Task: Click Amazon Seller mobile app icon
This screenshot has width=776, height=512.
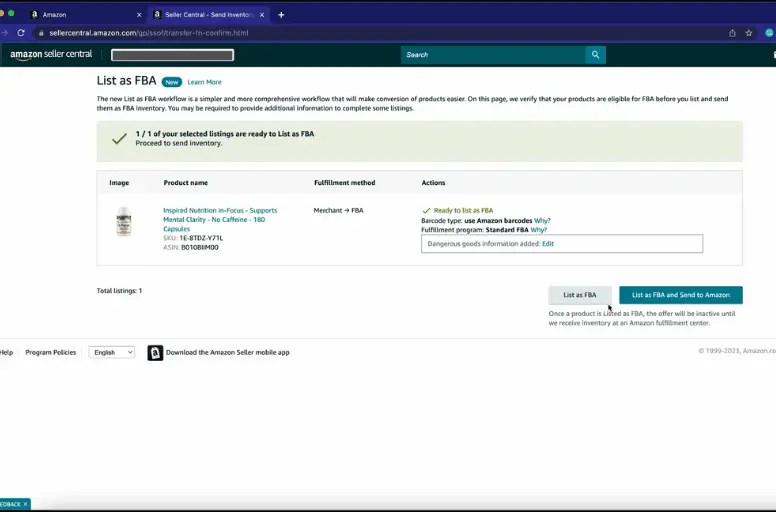Action: point(155,353)
